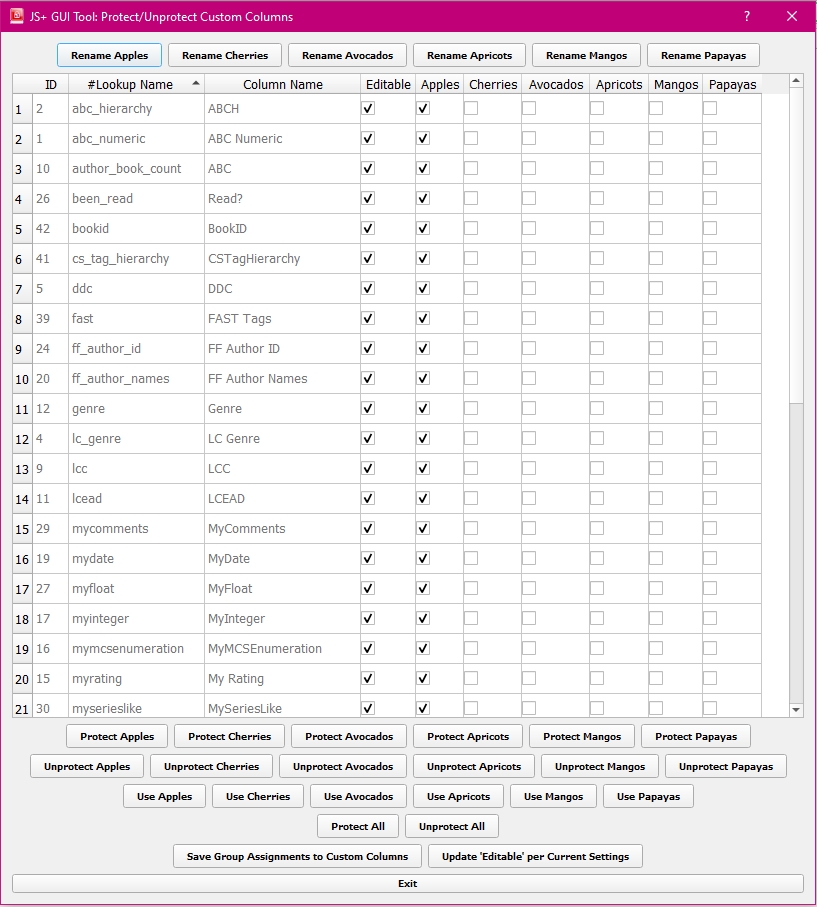The height and width of the screenshot is (907, 817).
Task: Check Avocados checkbox for been_read row
Action: pos(529,198)
